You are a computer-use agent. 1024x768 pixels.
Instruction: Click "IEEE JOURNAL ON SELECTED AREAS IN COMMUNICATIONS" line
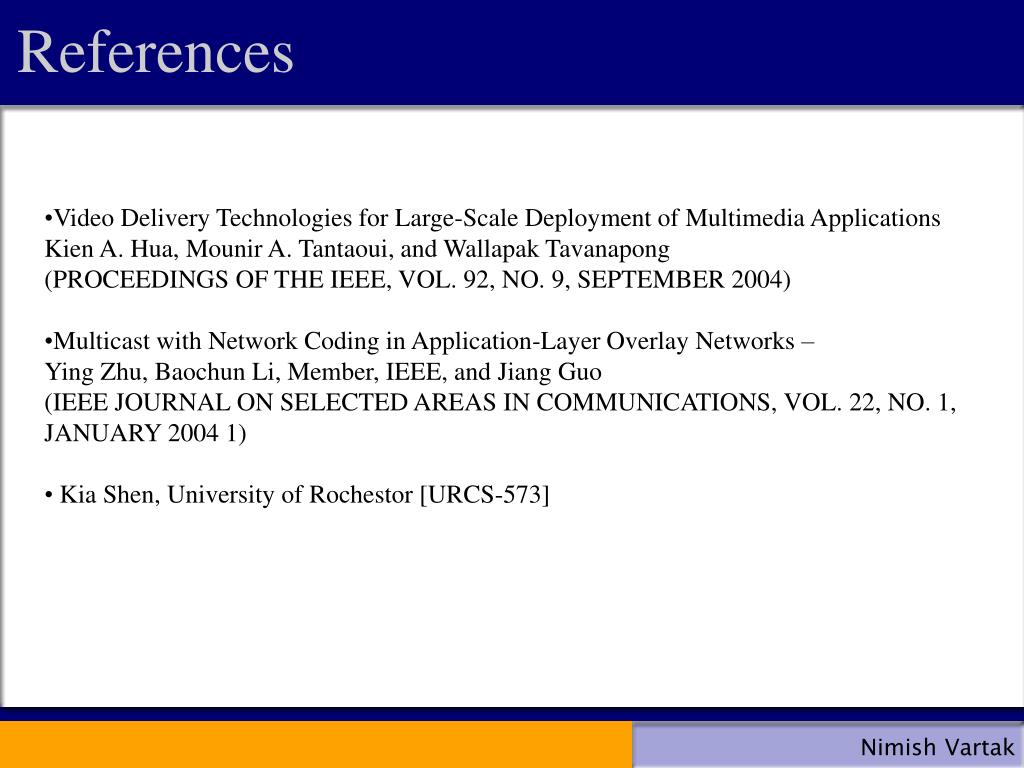500,402
